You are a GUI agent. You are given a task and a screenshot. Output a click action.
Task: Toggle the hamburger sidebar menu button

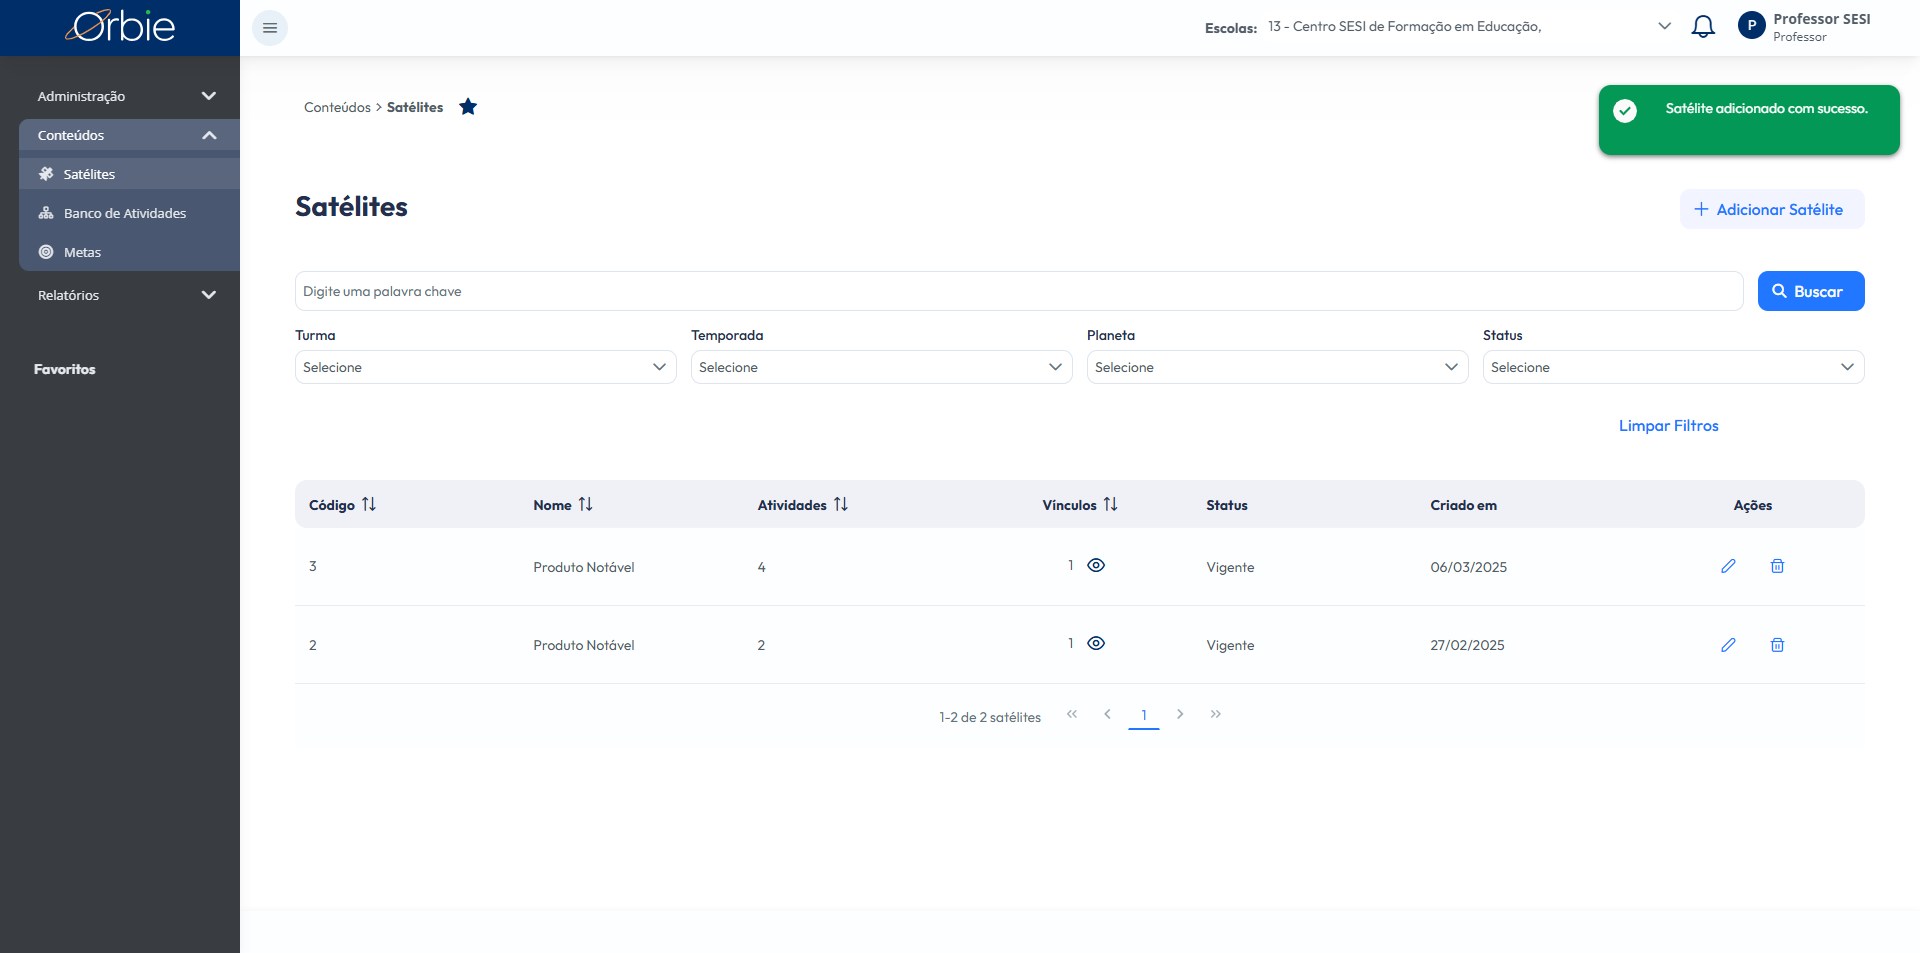point(270,28)
